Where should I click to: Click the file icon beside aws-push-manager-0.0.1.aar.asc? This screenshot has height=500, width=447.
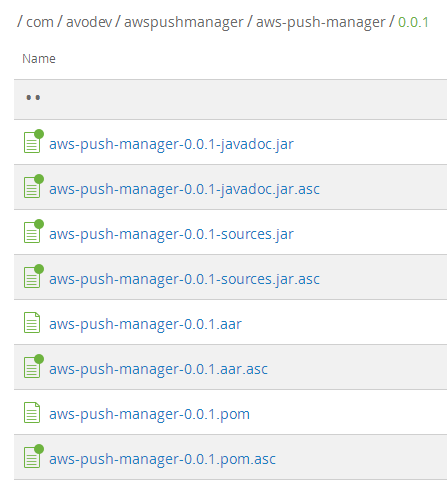[x=33, y=366]
